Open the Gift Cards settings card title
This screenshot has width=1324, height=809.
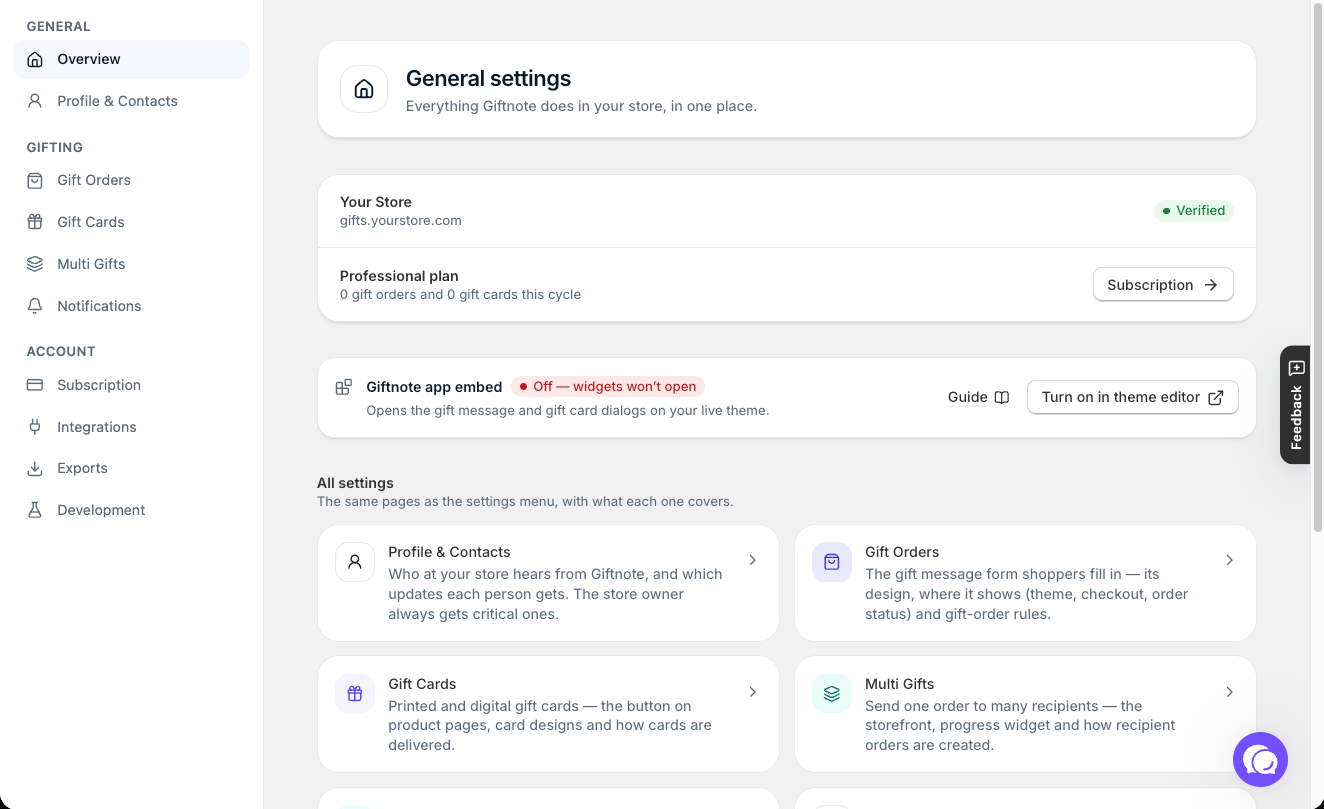coord(422,684)
